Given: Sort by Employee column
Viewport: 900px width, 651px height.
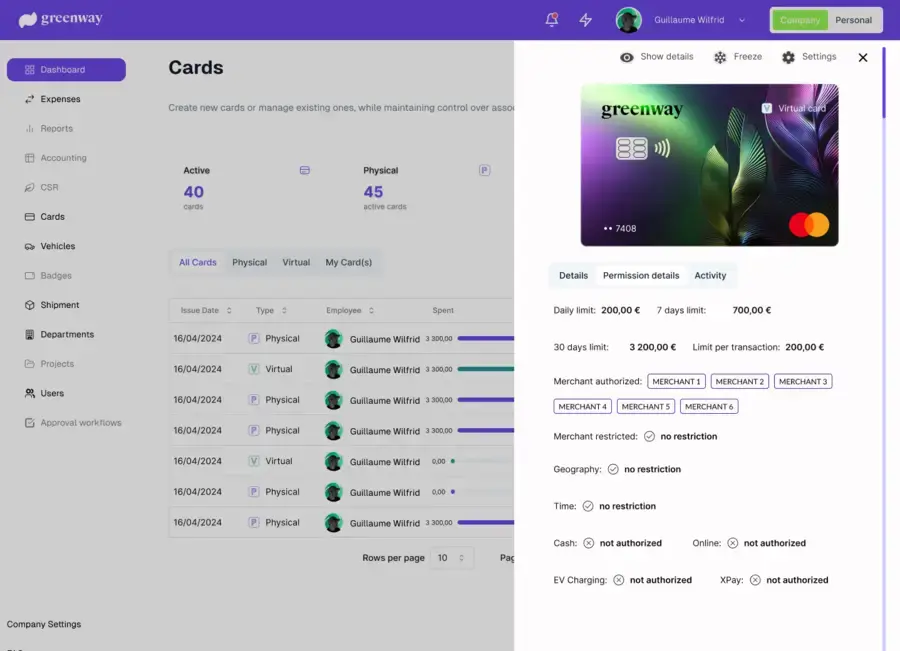Looking at the screenshot, I should pyautogui.click(x=350, y=310).
